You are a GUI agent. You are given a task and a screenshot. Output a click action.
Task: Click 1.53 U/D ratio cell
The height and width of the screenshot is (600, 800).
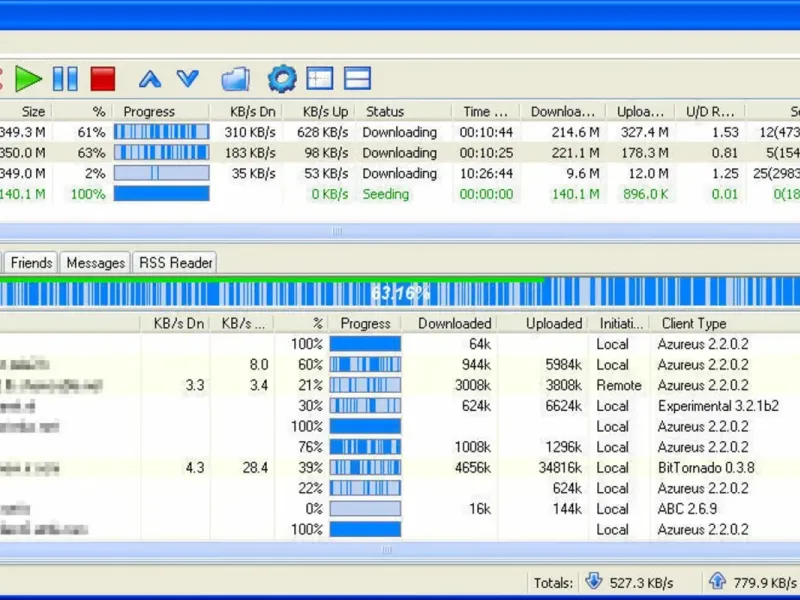(x=725, y=133)
